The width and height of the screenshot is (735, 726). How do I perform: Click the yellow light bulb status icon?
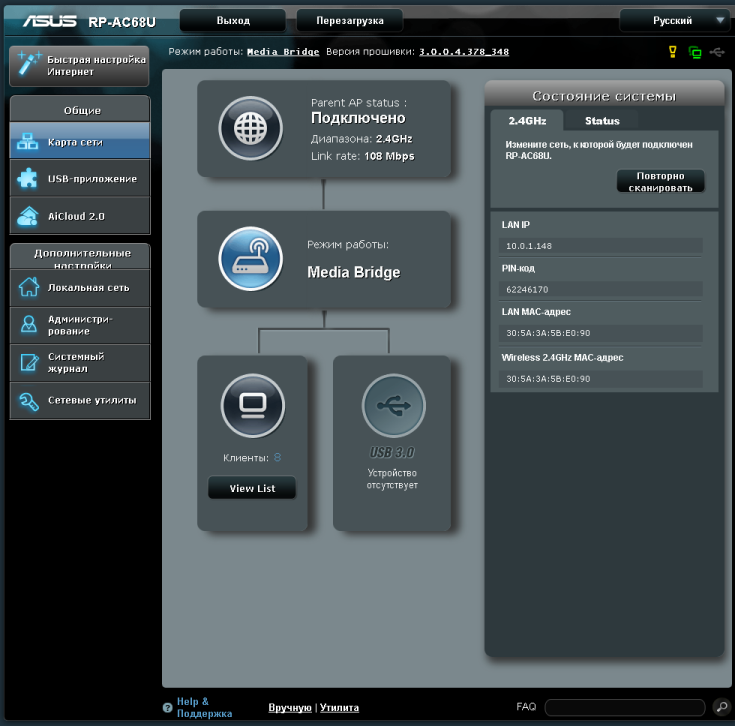pos(673,52)
